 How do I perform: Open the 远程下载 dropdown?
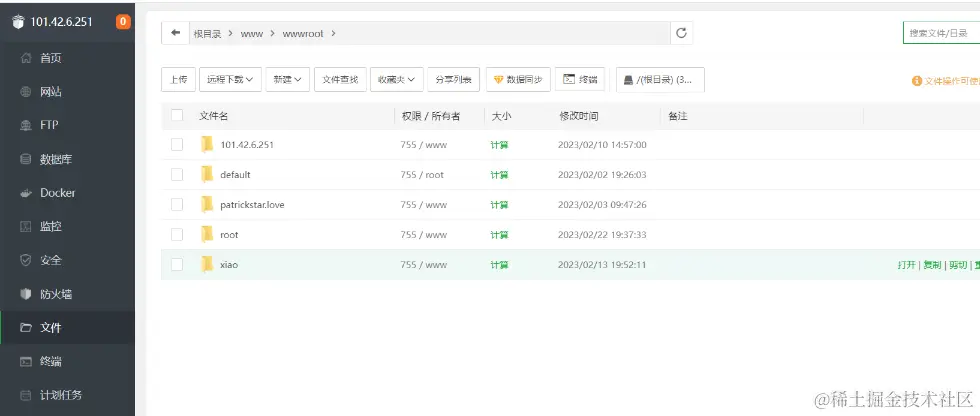[231, 79]
